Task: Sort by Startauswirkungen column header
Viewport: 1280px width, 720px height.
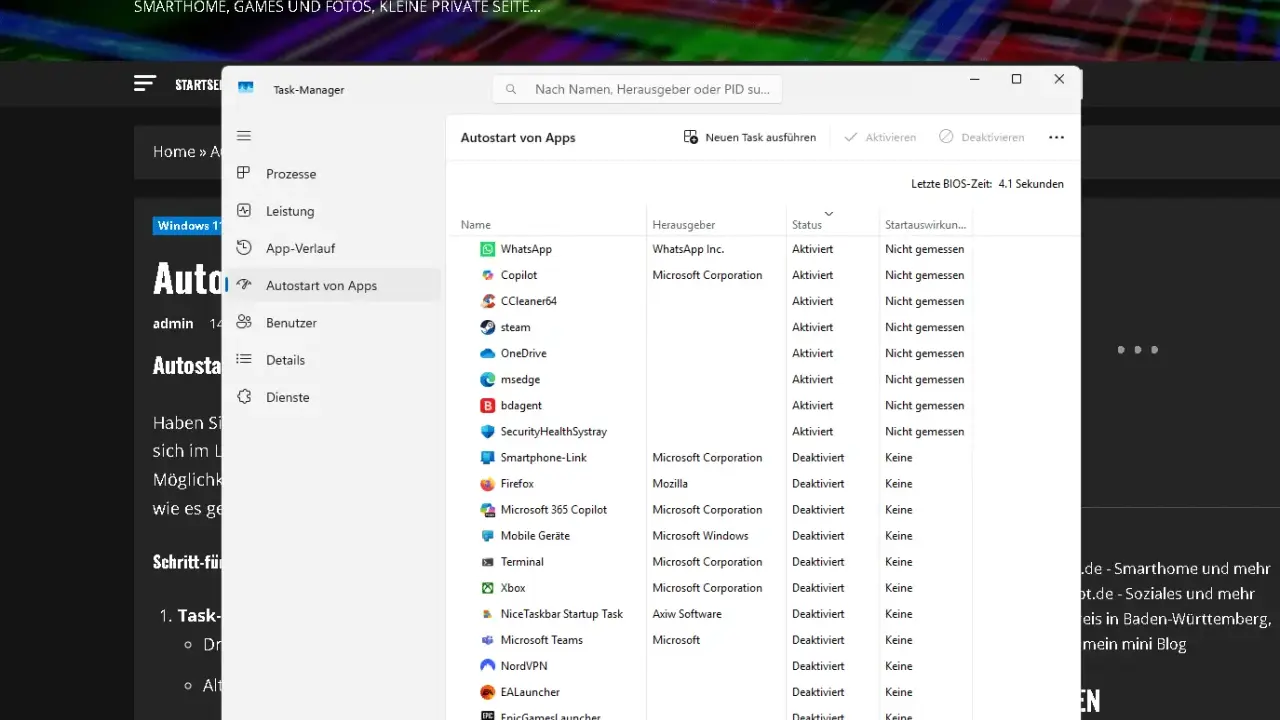Action: [925, 225]
